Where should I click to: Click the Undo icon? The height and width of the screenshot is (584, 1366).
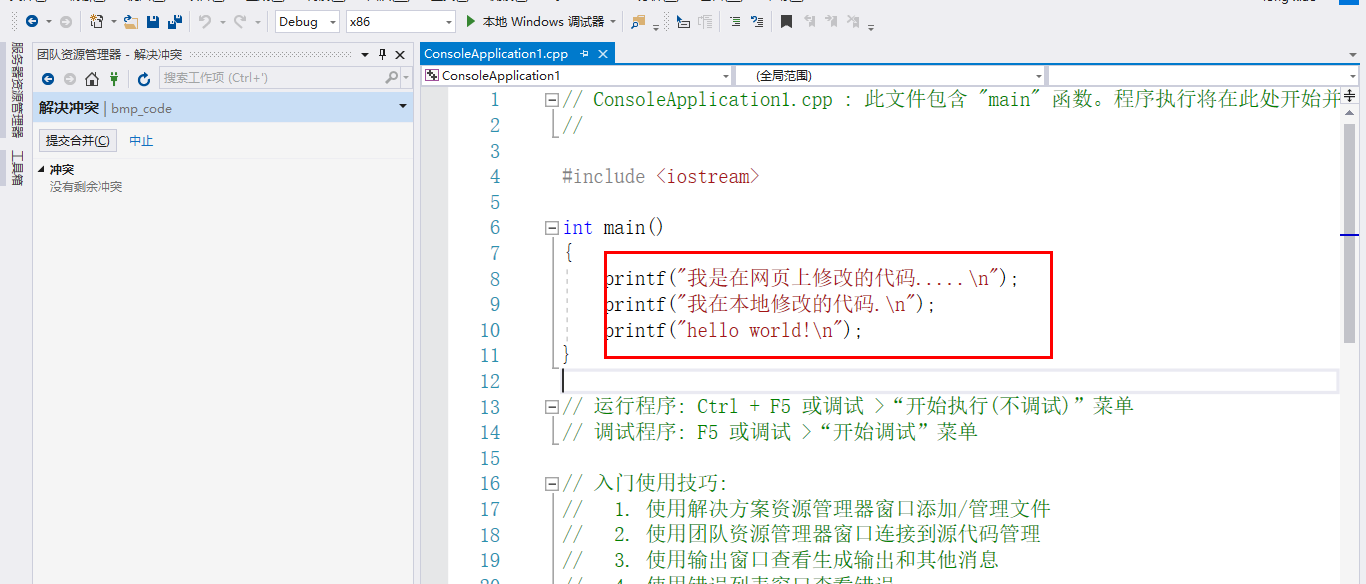(203, 20)
